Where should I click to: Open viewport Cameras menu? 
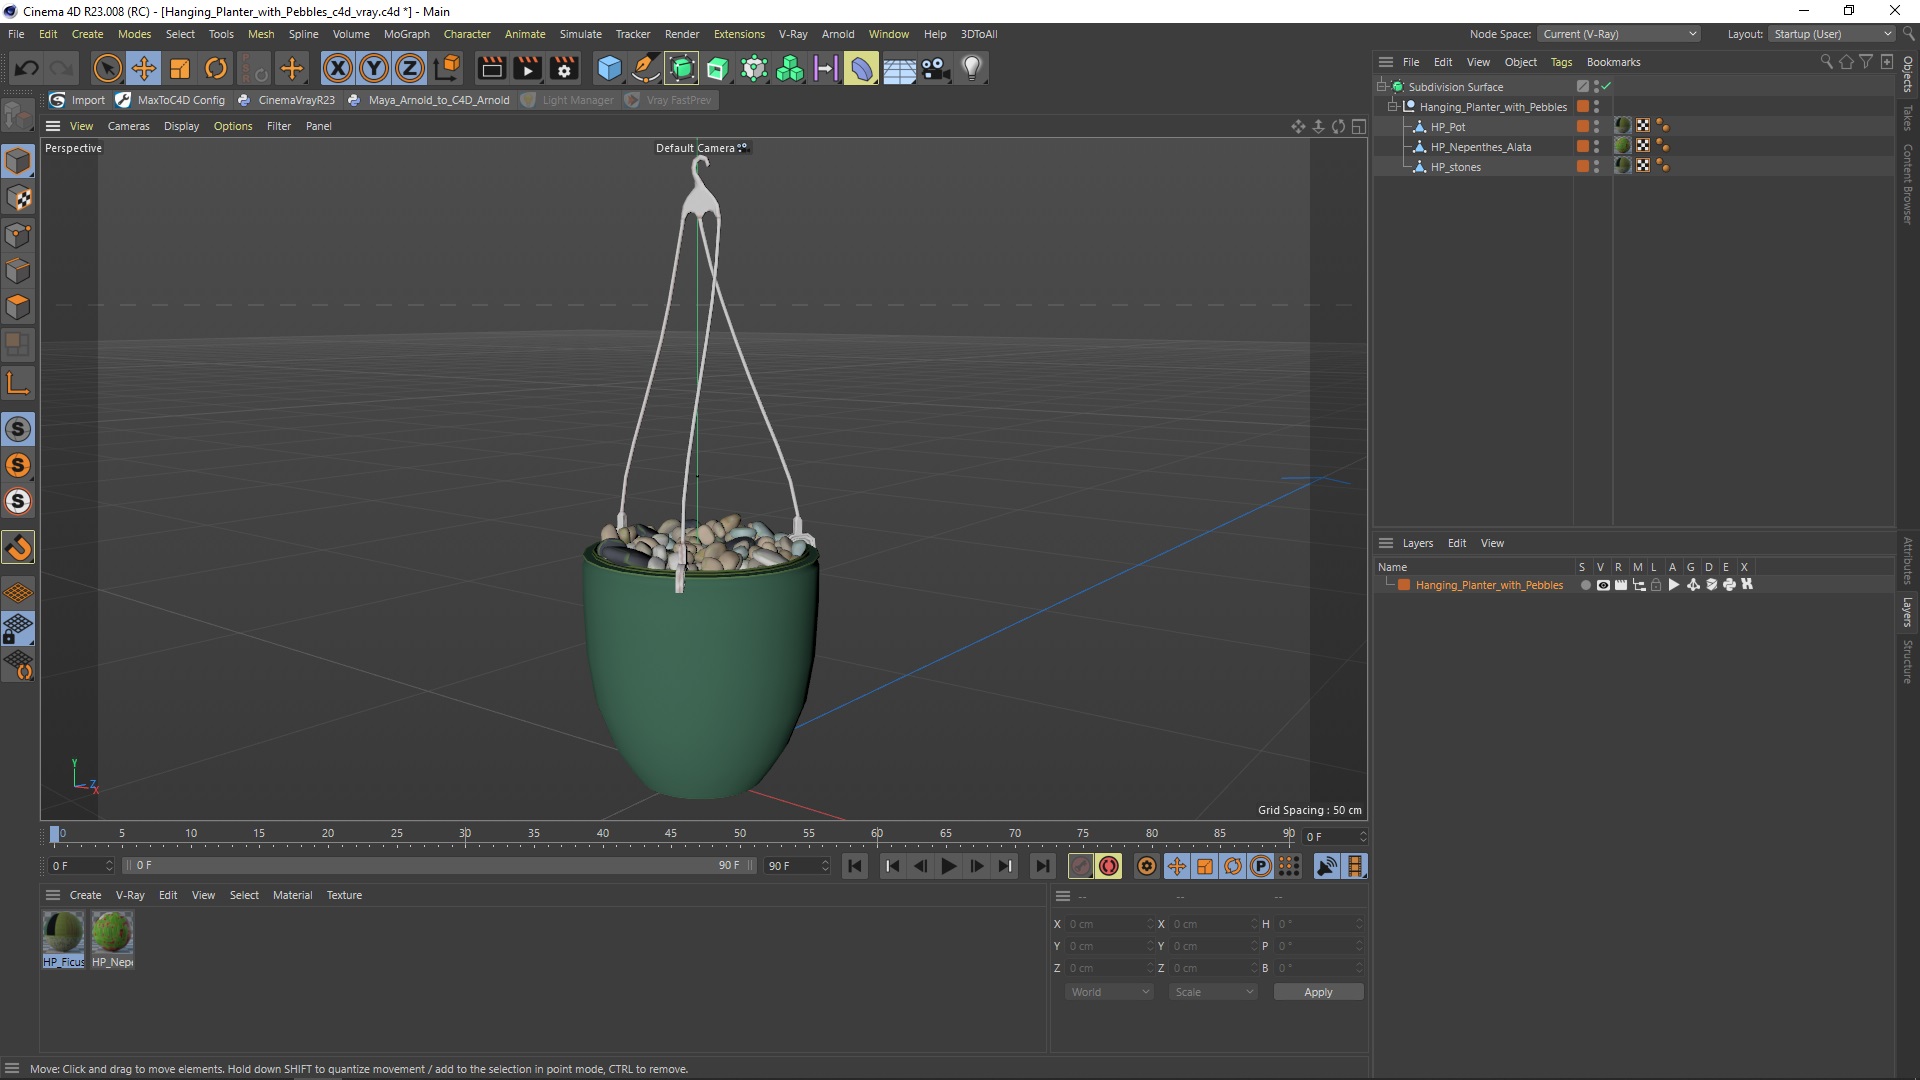[x=128, y=126]
